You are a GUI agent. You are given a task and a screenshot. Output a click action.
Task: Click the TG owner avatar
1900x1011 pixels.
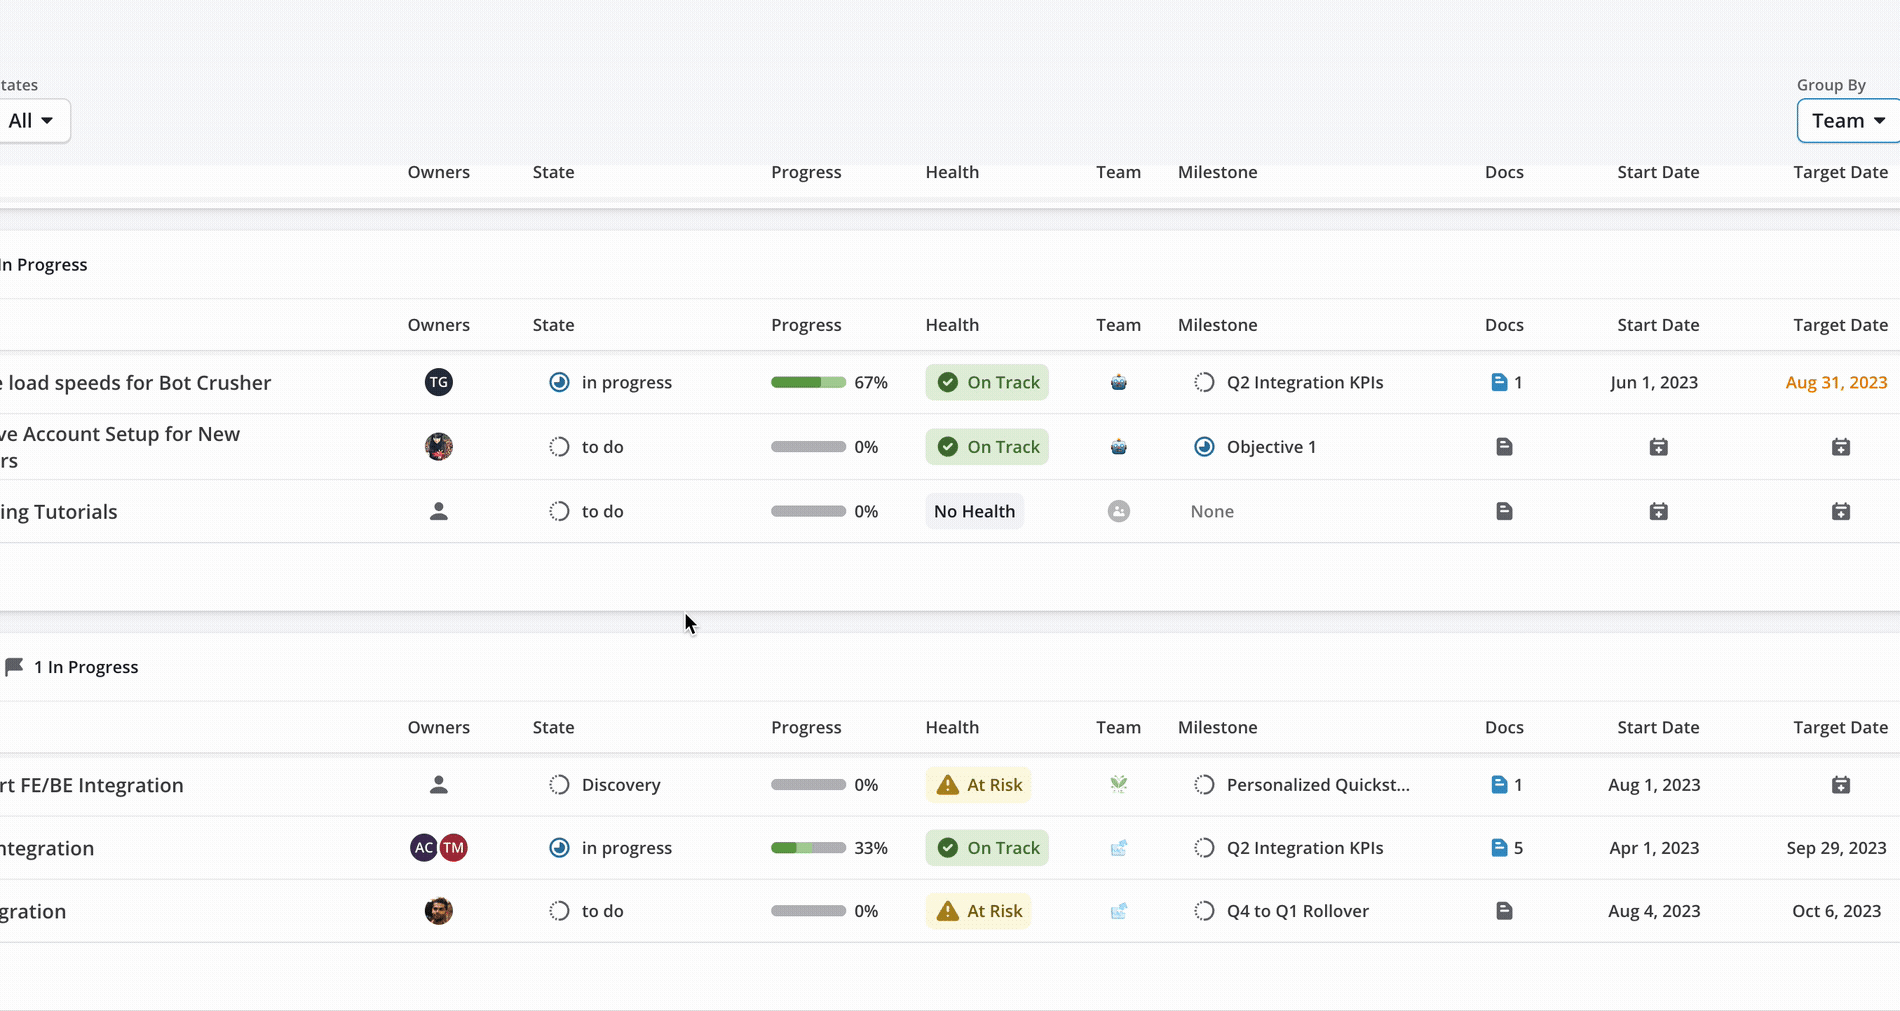click(x=438, y=382)
